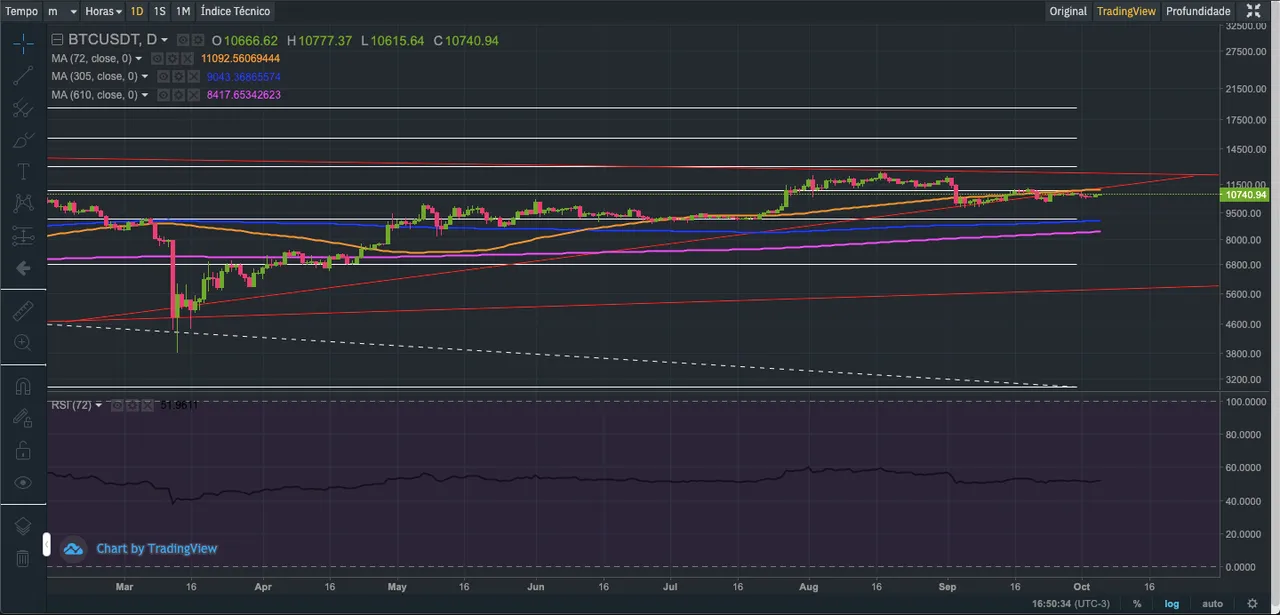Click the Aug label on time axis

[x=810, y=587]
